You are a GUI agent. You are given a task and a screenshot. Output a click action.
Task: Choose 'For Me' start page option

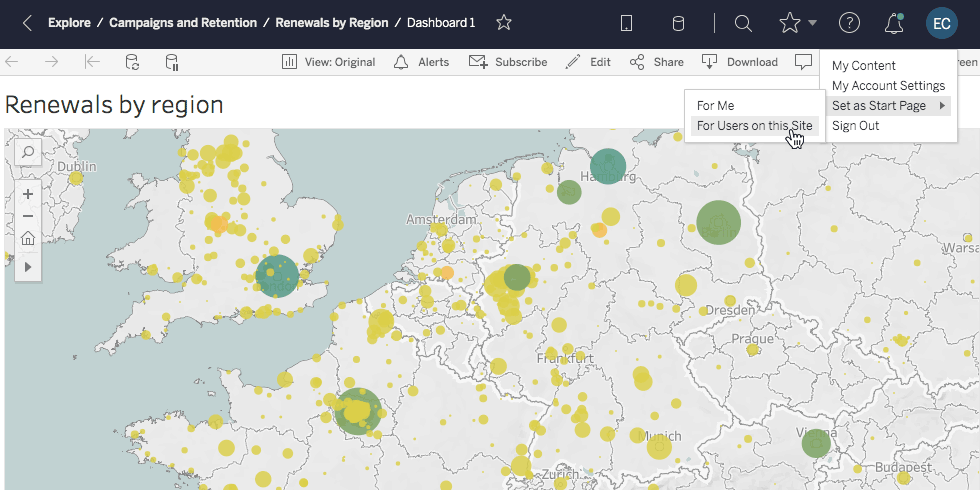(x=716, y=106)
